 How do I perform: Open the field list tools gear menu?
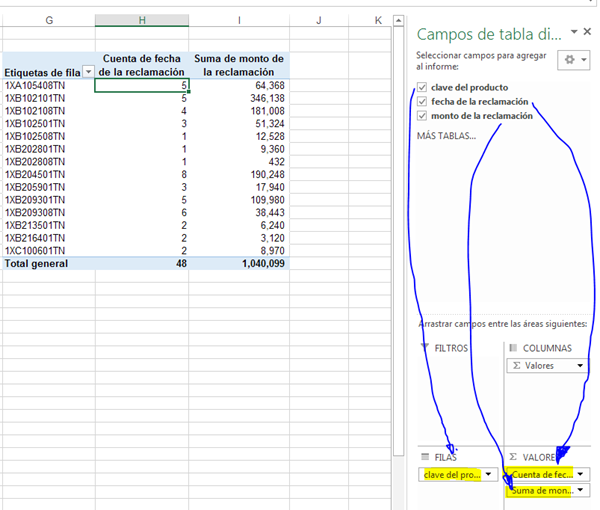[575, 60]
